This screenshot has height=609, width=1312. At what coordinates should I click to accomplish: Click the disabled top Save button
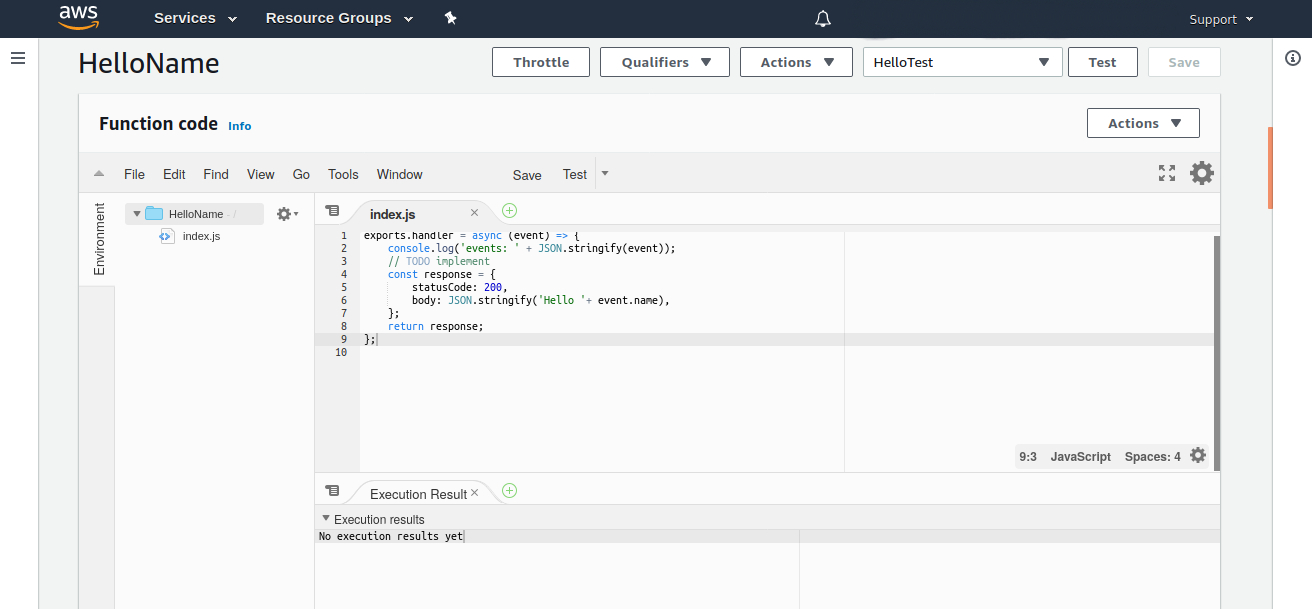click(1184, 62)
